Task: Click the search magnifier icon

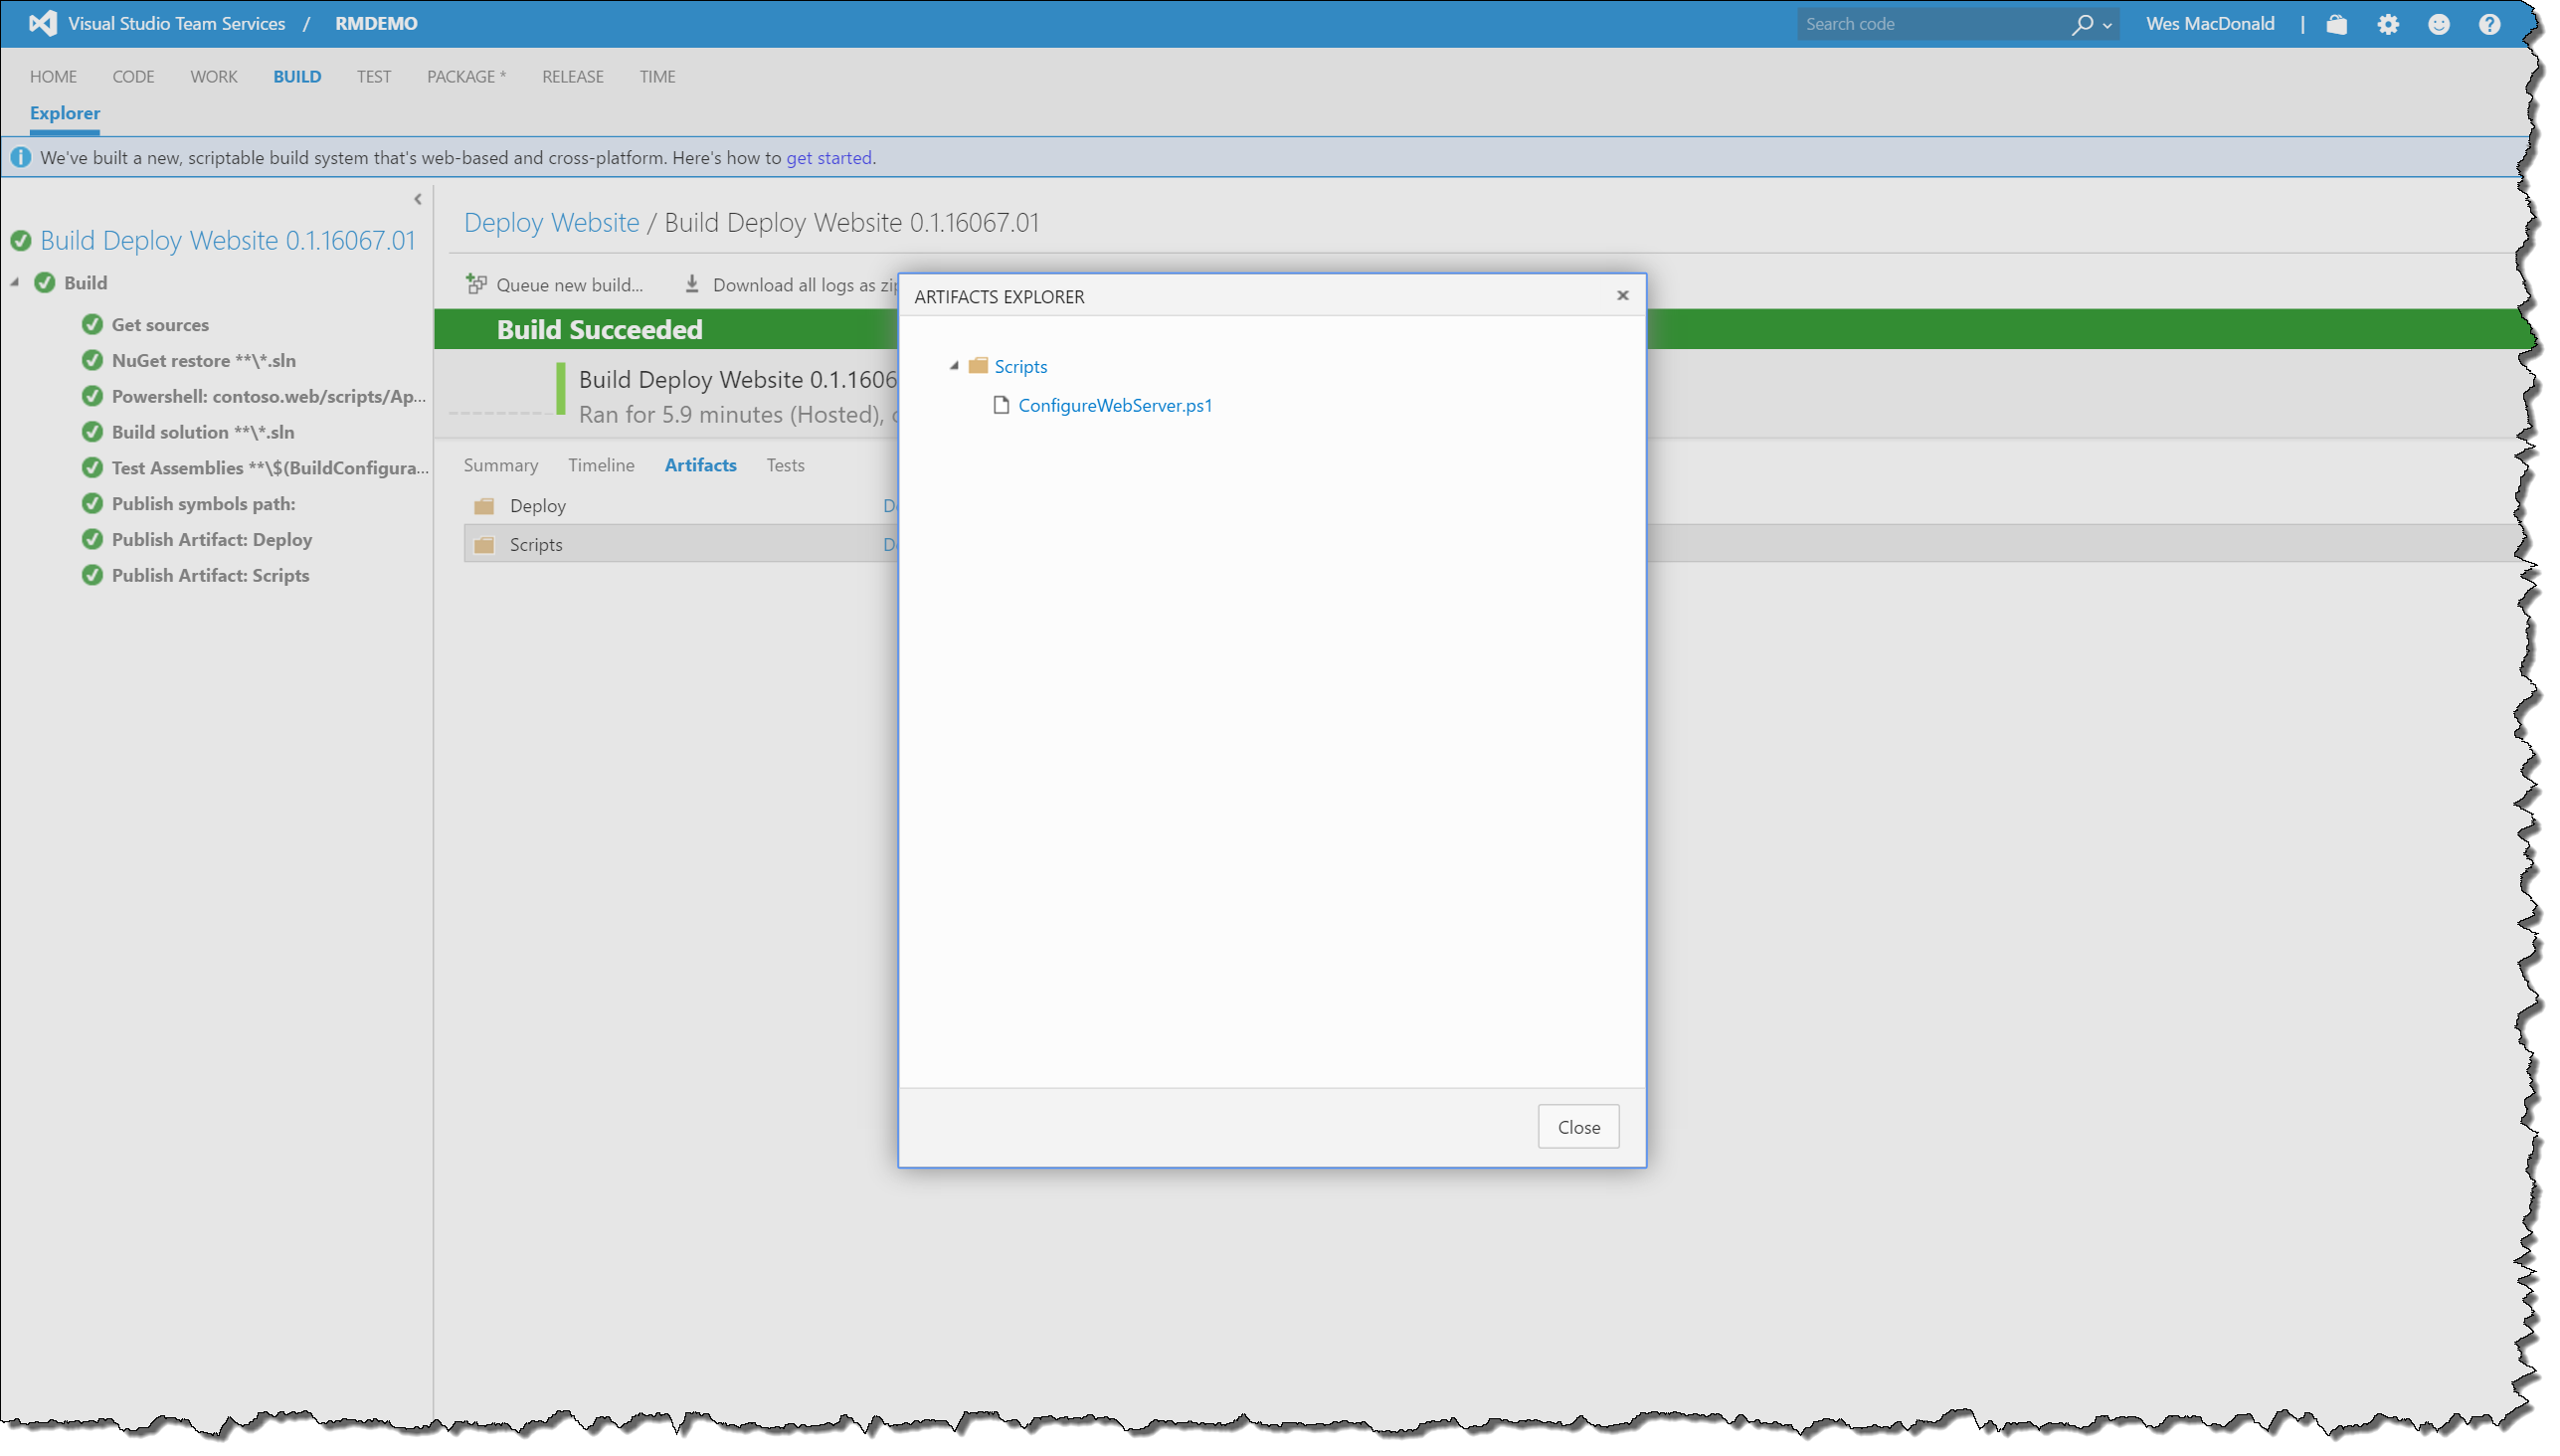Action: [x=2081, y=24]
